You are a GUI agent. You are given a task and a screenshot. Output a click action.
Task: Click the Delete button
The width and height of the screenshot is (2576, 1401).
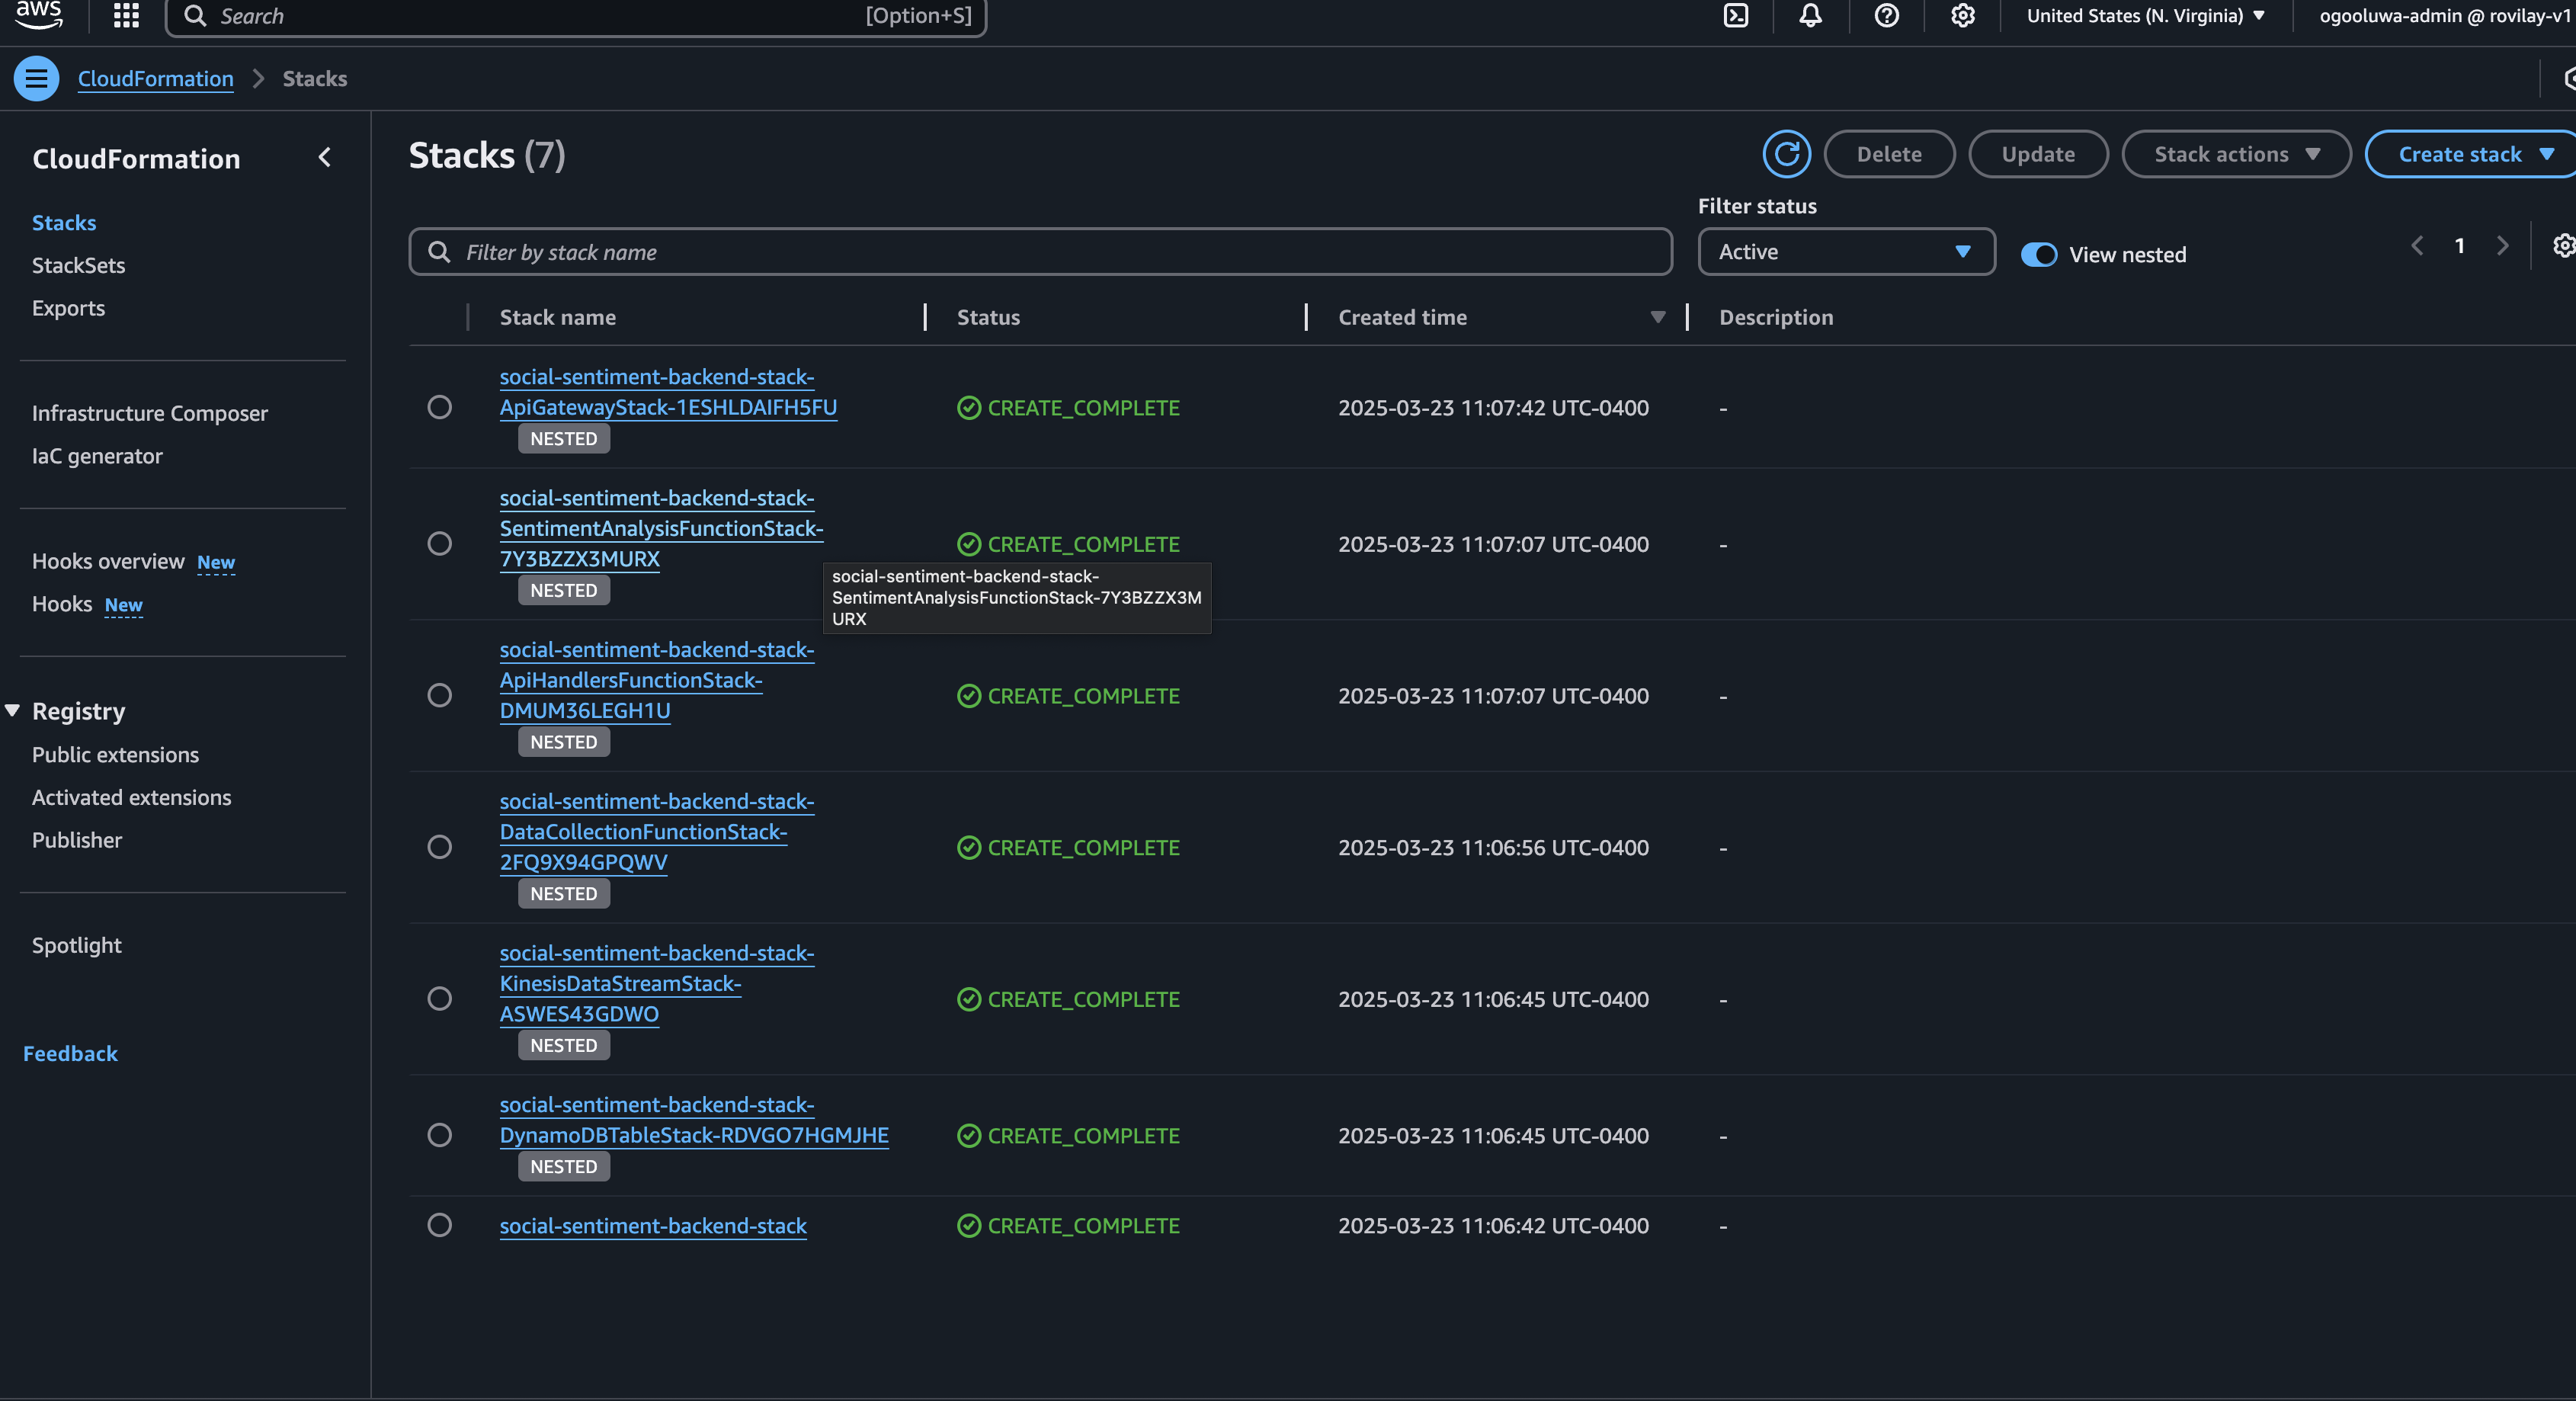[x=1889, y=154]
